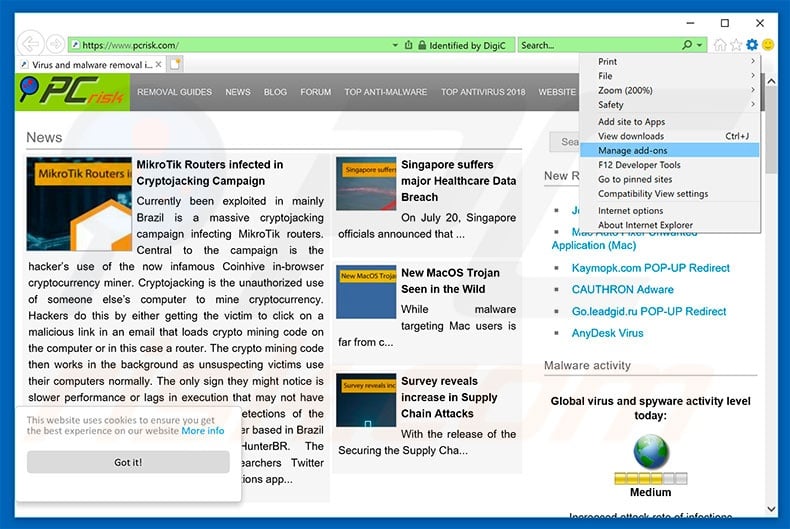Open Compatibility View settings

click(670, 193)
